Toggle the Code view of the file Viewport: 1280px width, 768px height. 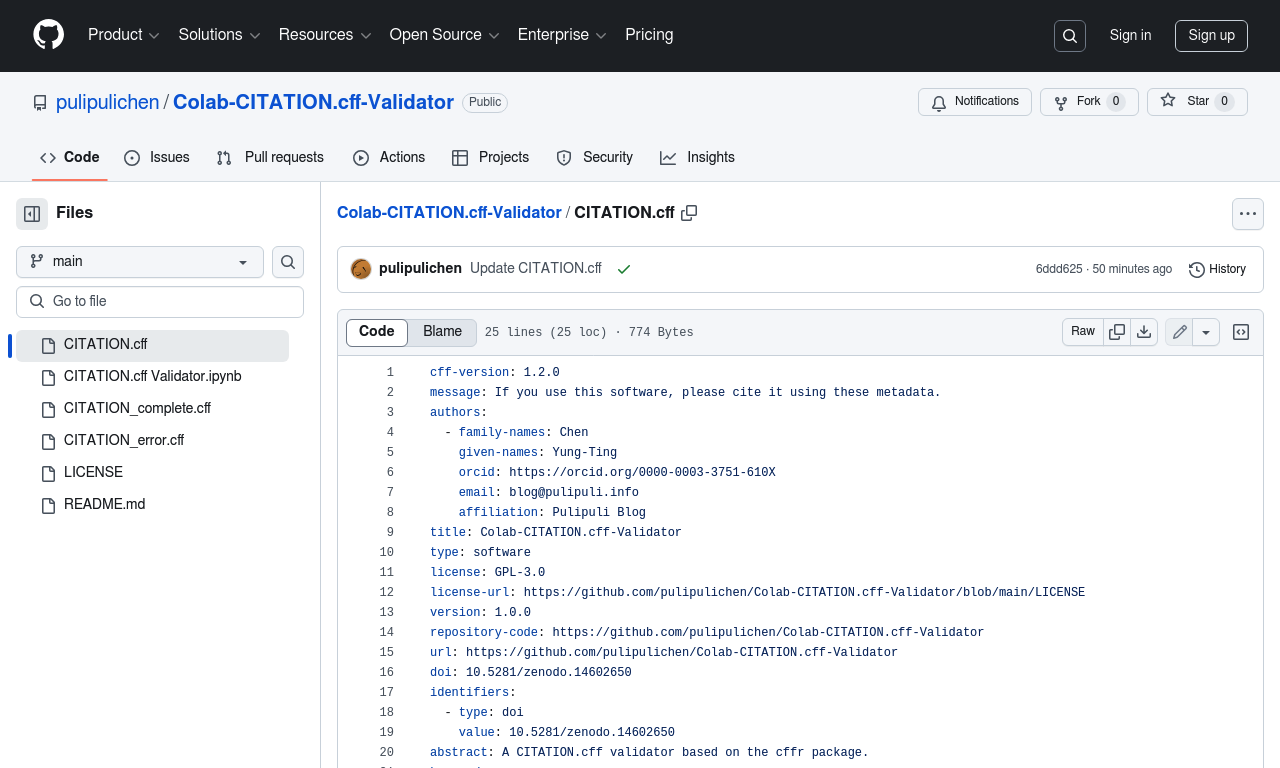pyautogui.click(x=377, y=332)
